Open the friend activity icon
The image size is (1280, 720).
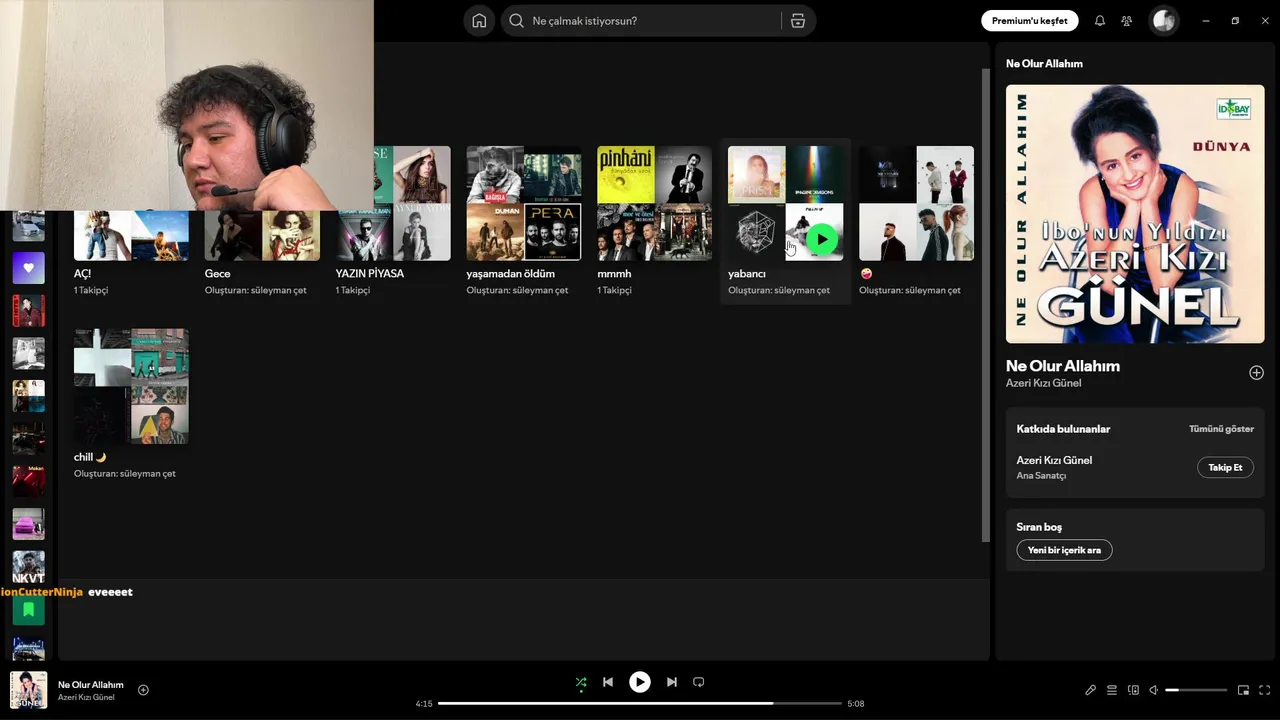tap(1127, 21)
